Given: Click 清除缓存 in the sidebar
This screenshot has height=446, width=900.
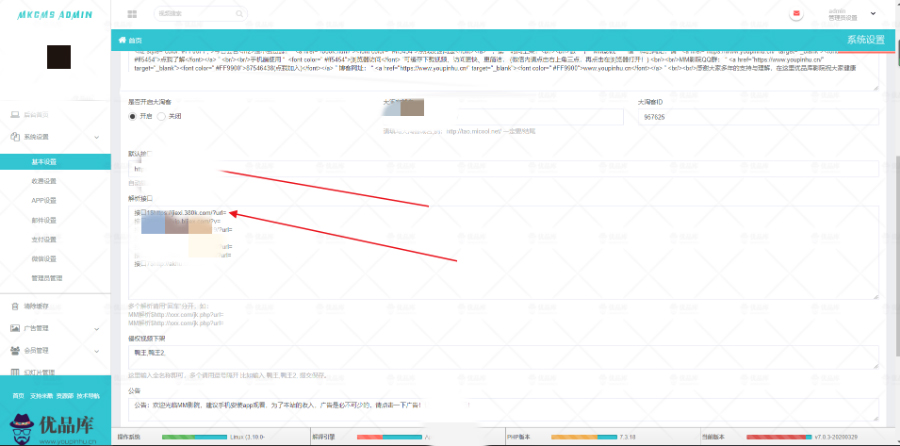Looking at the screenshot, I should point(36,307).
